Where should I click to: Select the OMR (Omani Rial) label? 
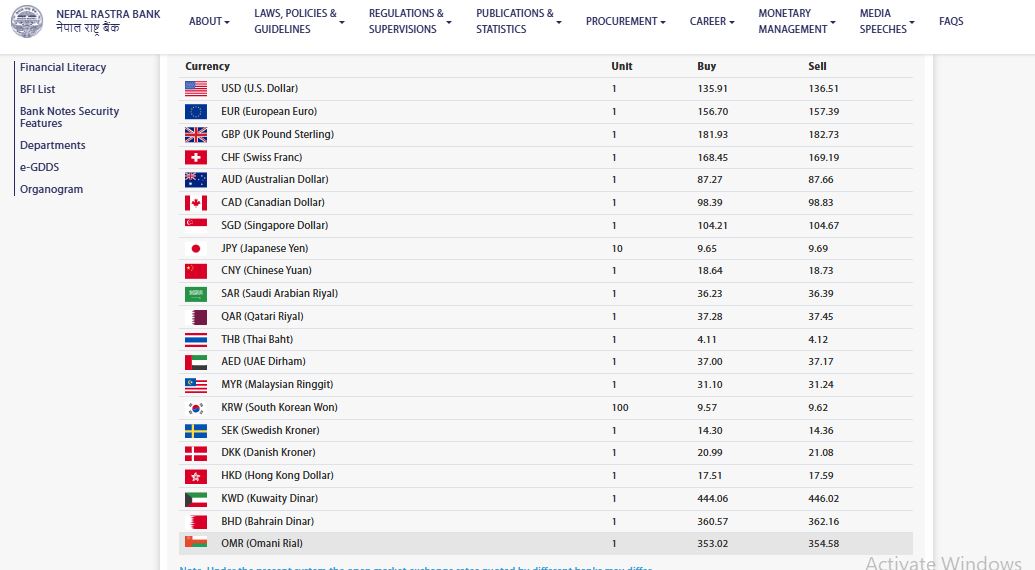tap(261, 544)
